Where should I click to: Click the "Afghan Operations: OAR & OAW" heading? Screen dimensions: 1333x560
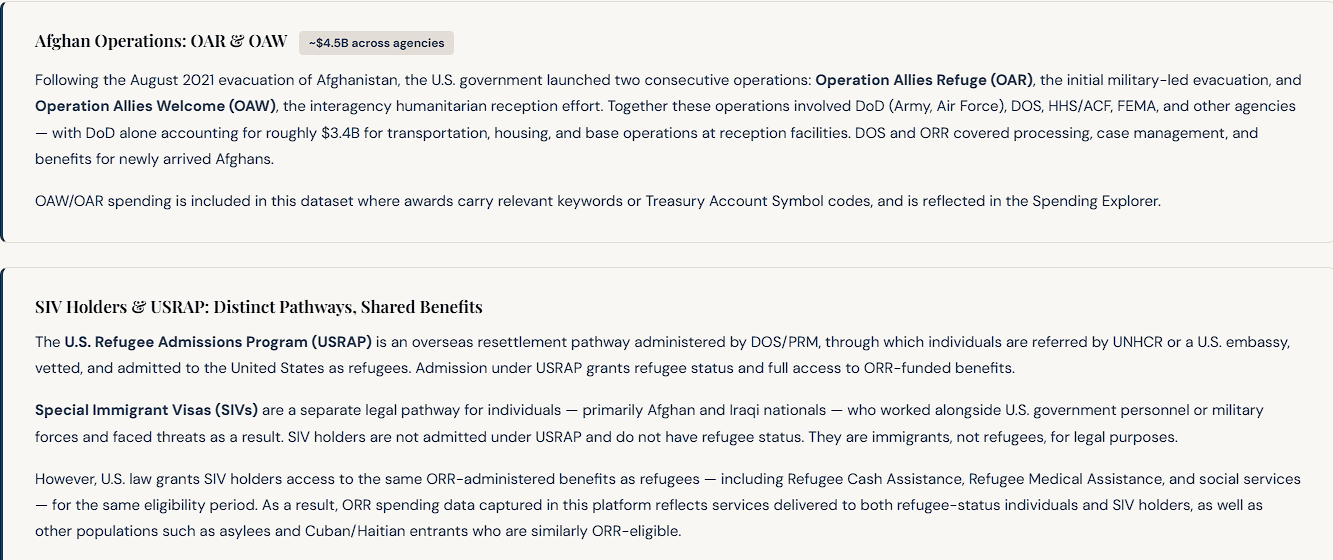[x=161, y=42]
